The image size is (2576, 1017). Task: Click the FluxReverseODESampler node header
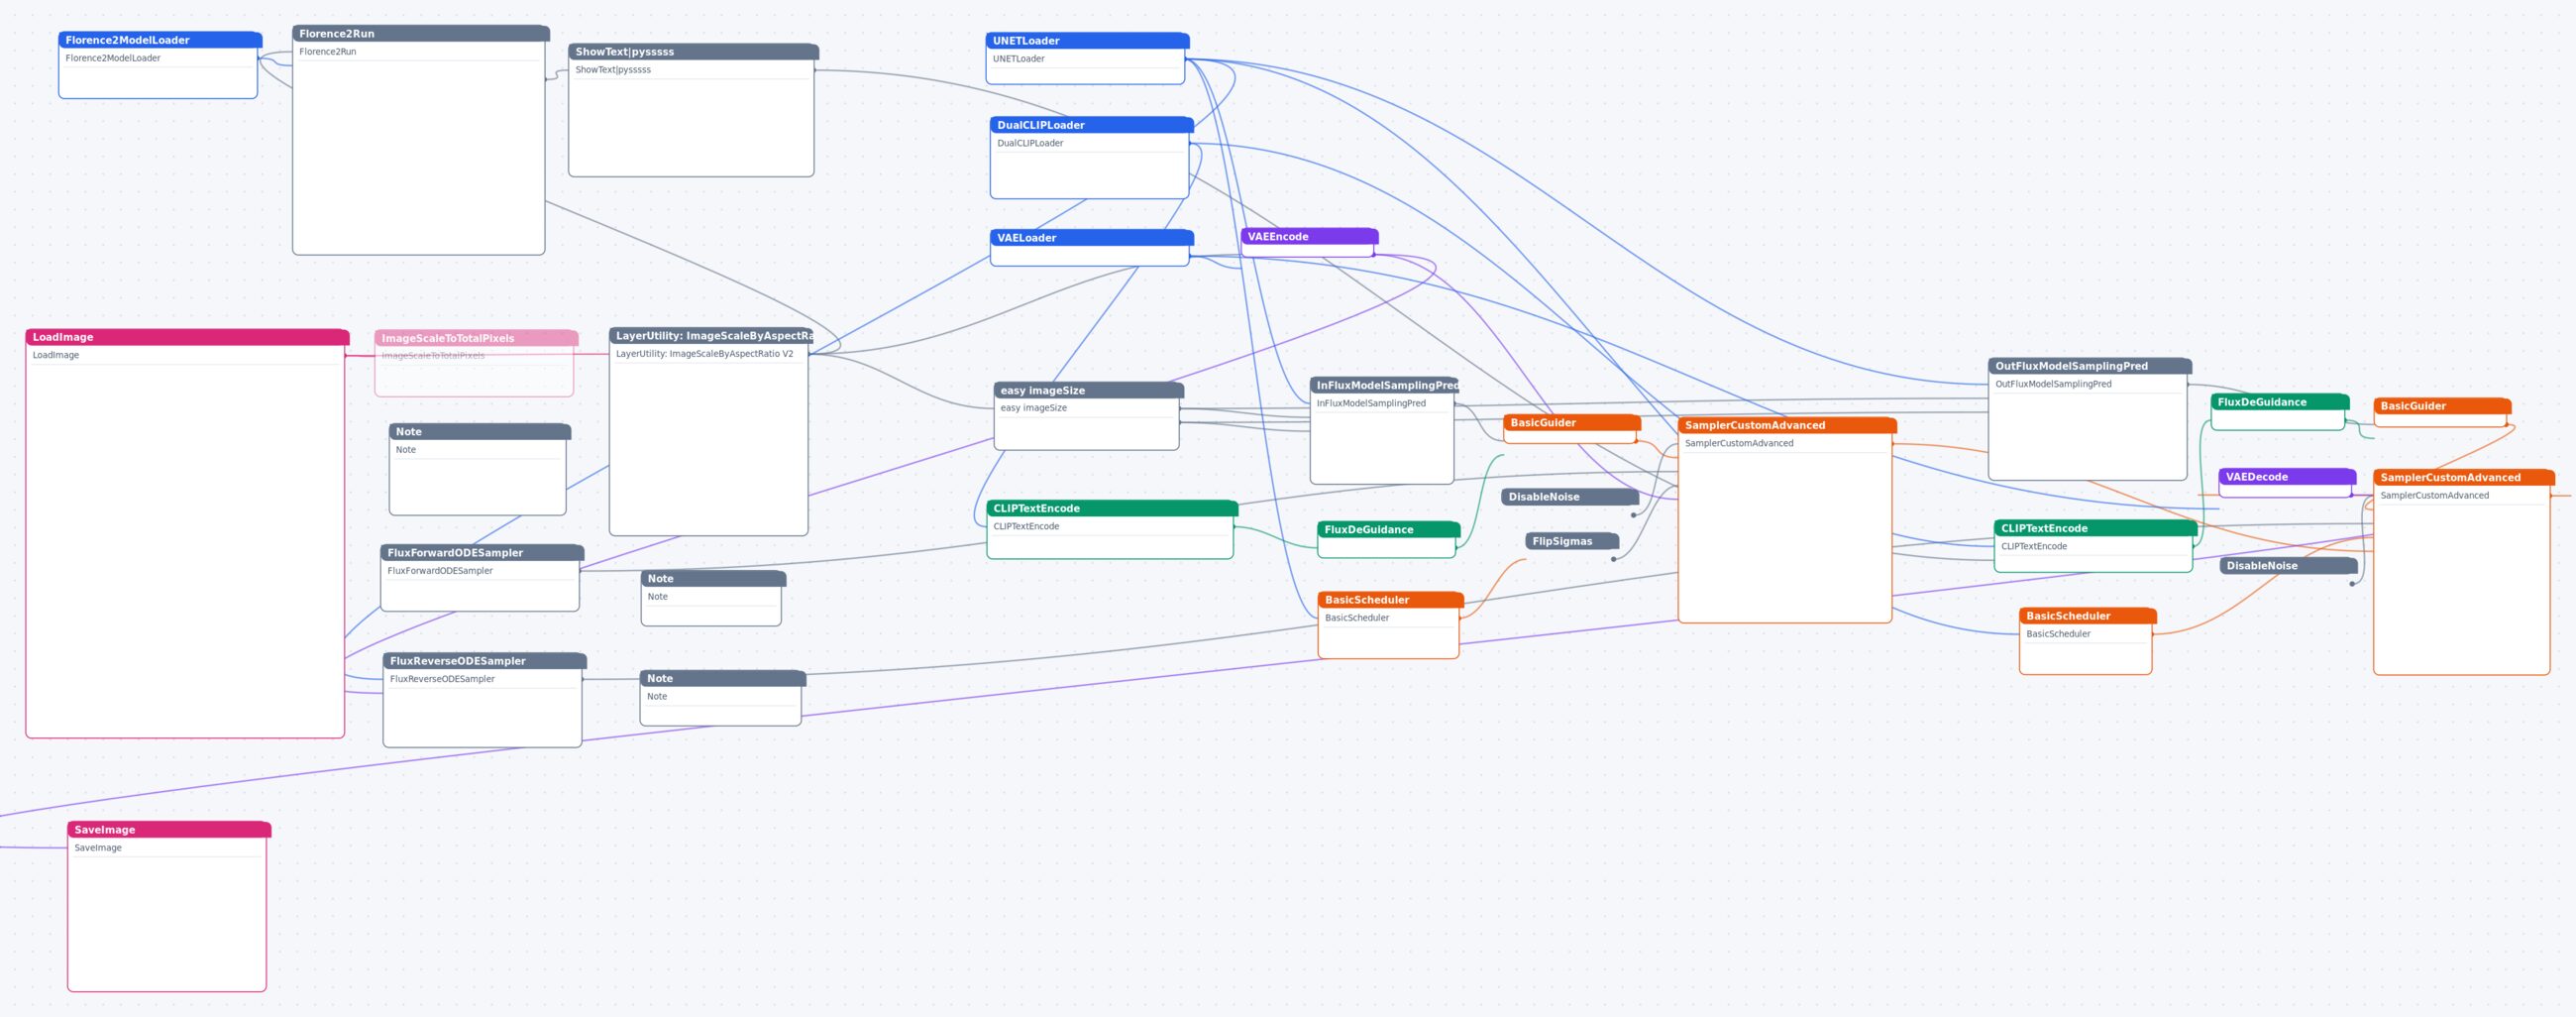coord(484,661)
